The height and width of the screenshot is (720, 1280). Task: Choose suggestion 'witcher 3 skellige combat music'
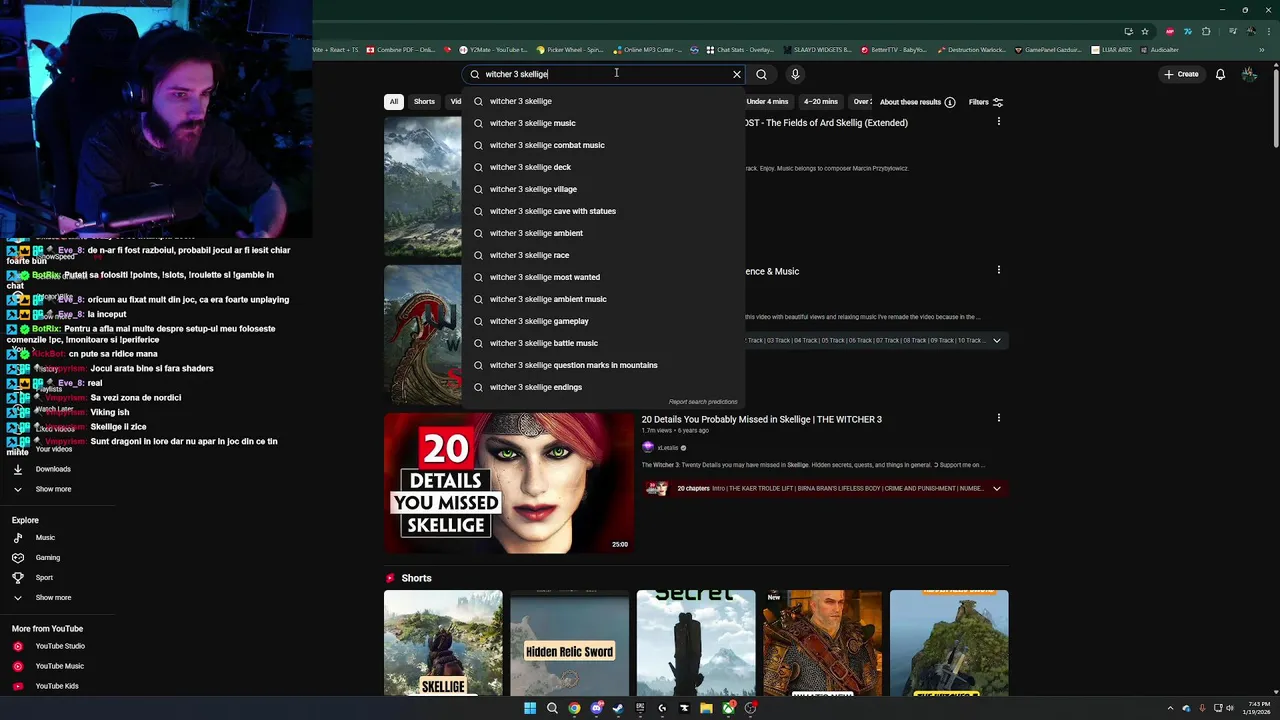tap(603, 145)
